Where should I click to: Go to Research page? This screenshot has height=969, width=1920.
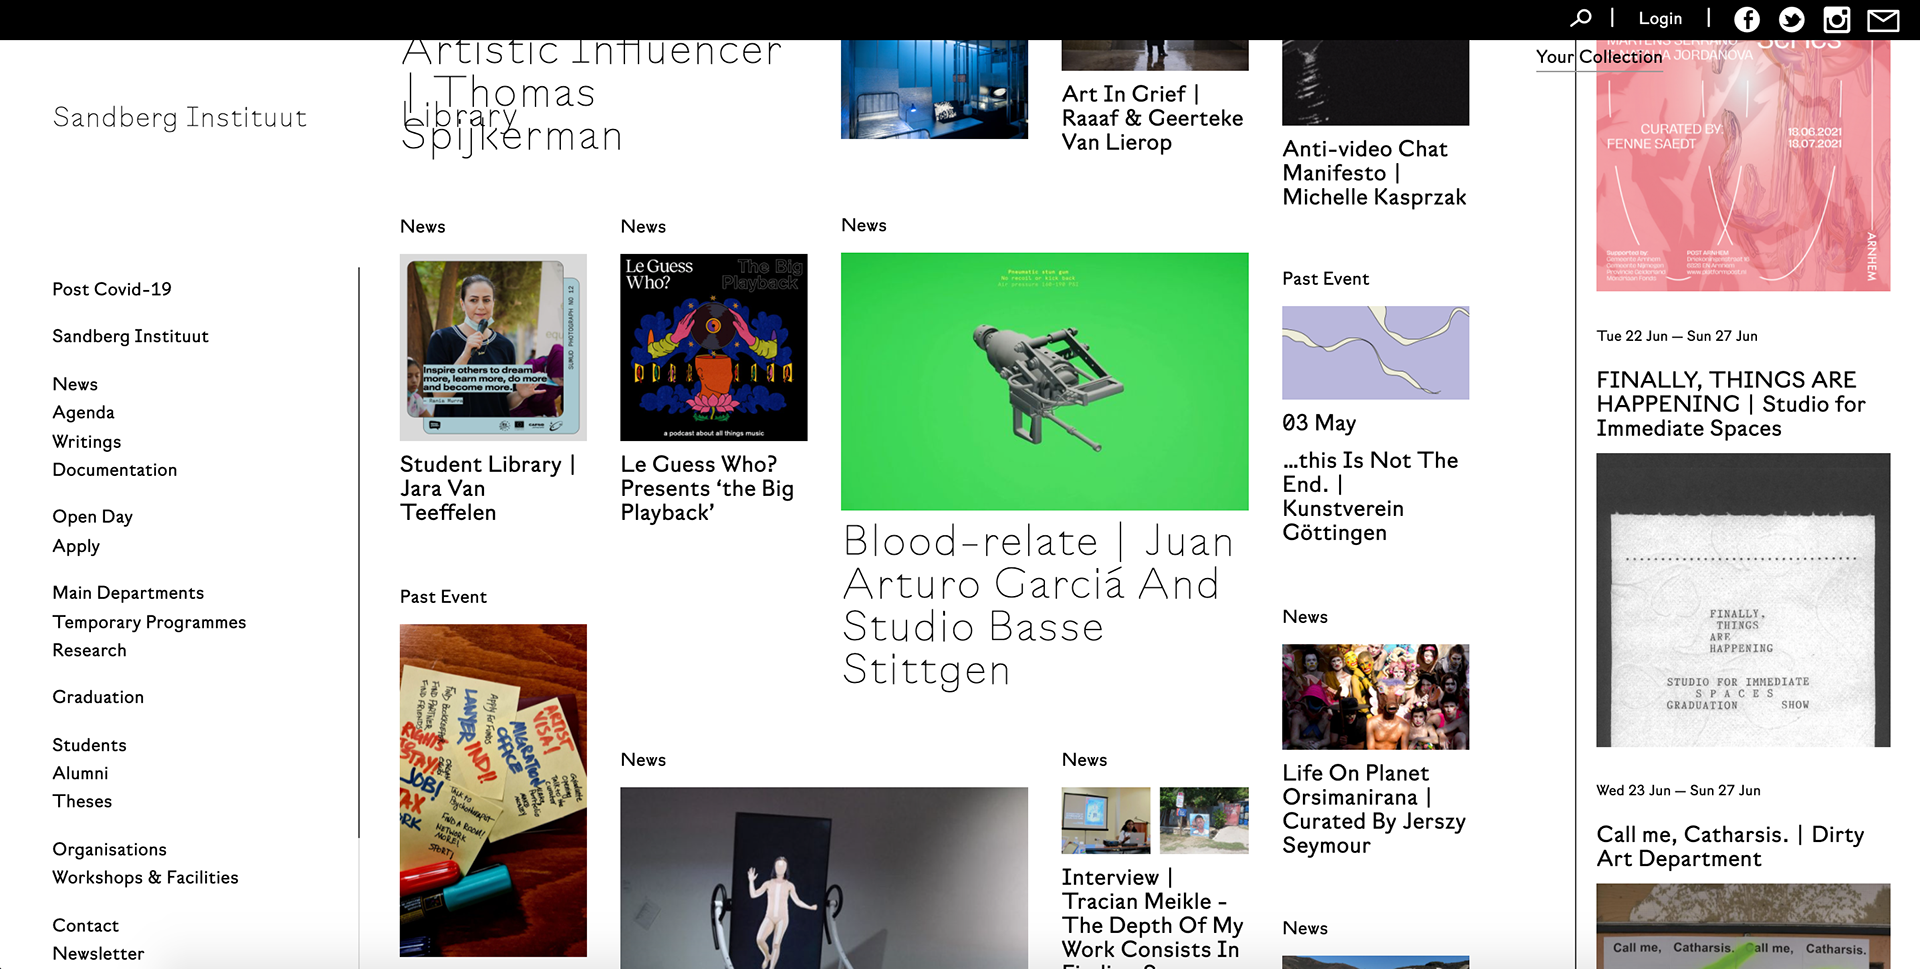(x=89, y=650)
